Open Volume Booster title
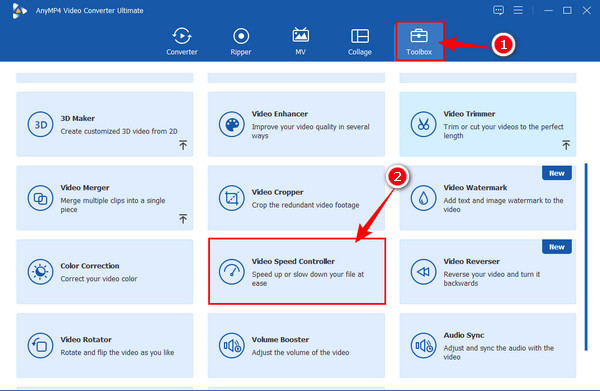This screenshot has height=391, width=600. point(280,339)
